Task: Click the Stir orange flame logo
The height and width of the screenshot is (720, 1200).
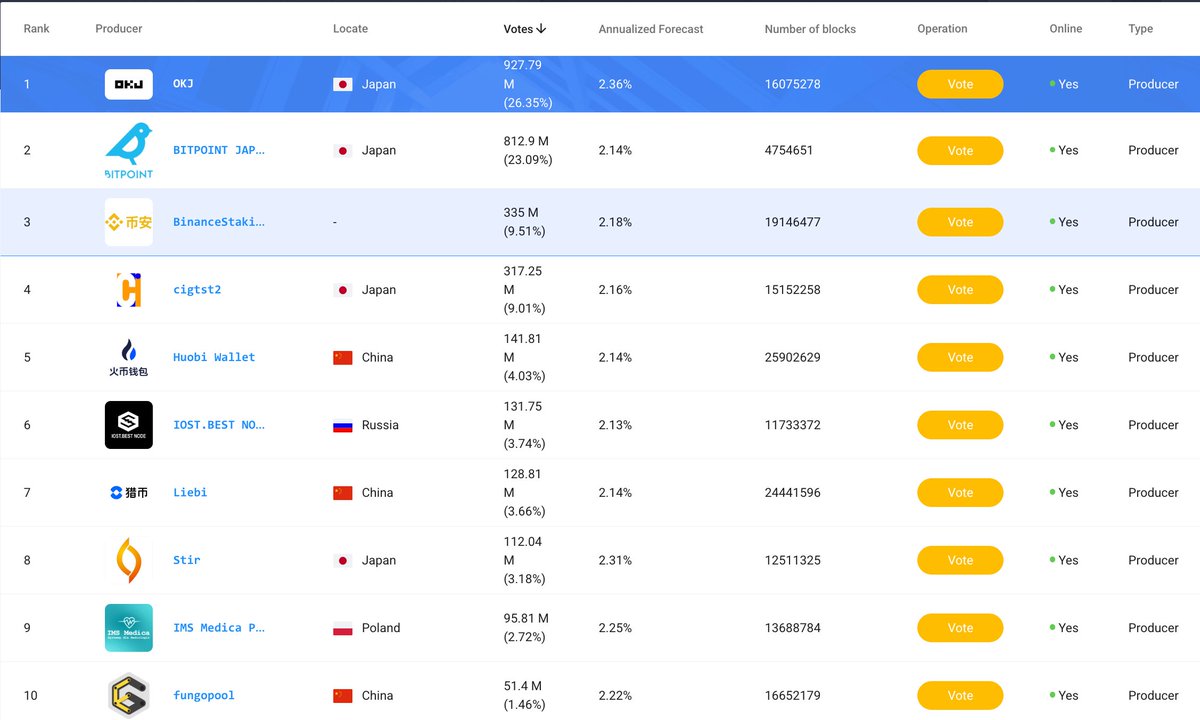Action: tap(128, 559)
